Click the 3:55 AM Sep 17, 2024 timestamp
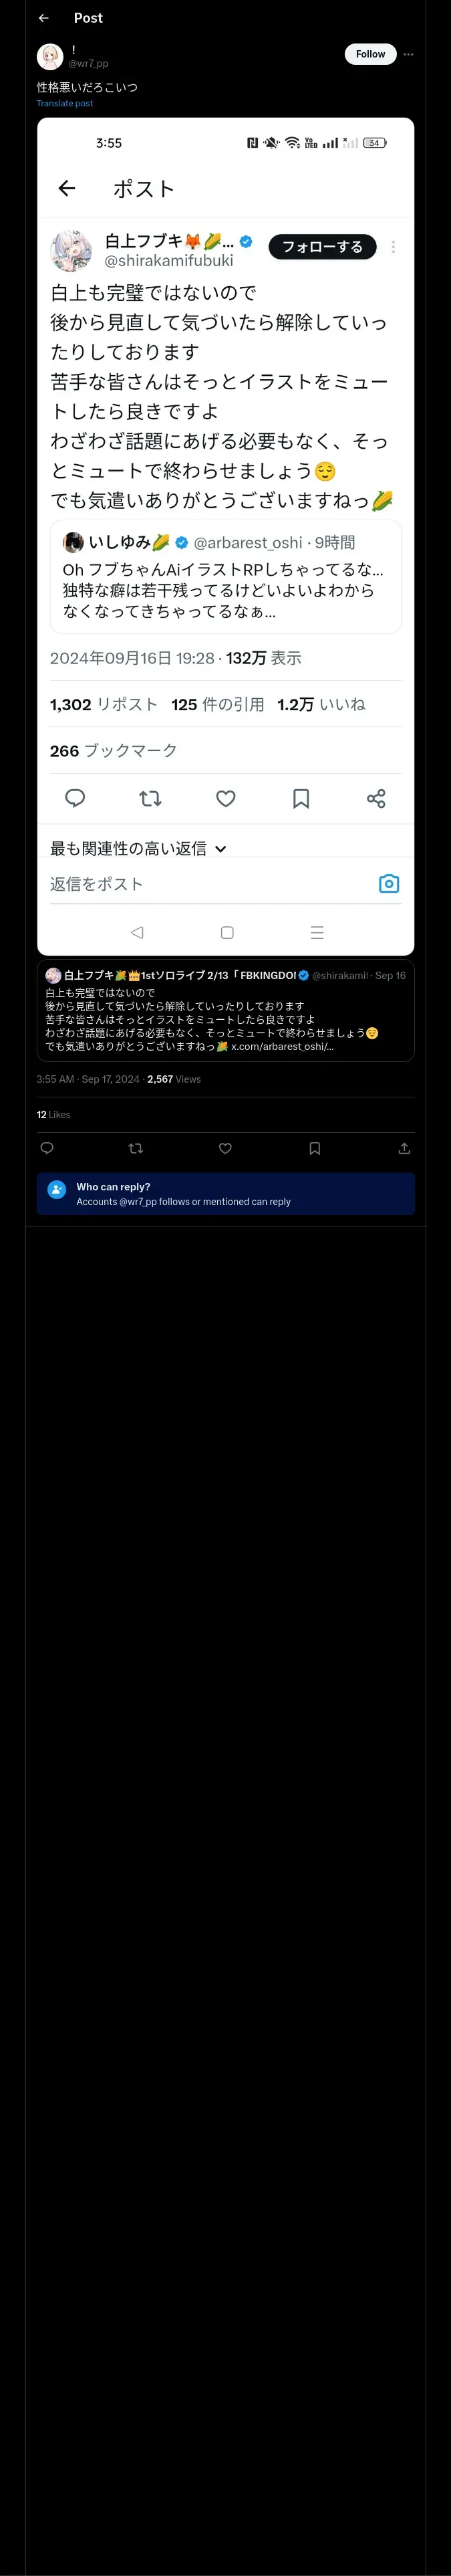 88,1079
